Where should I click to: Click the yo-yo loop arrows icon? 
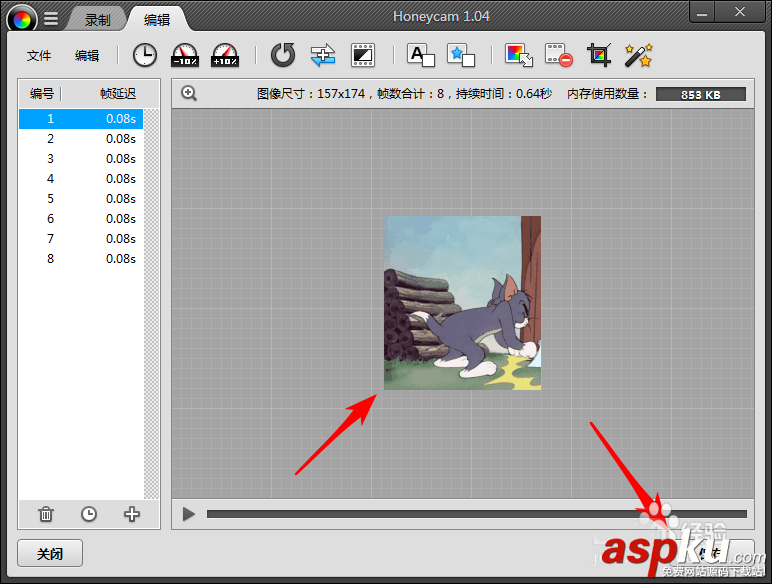coord(323,55)
